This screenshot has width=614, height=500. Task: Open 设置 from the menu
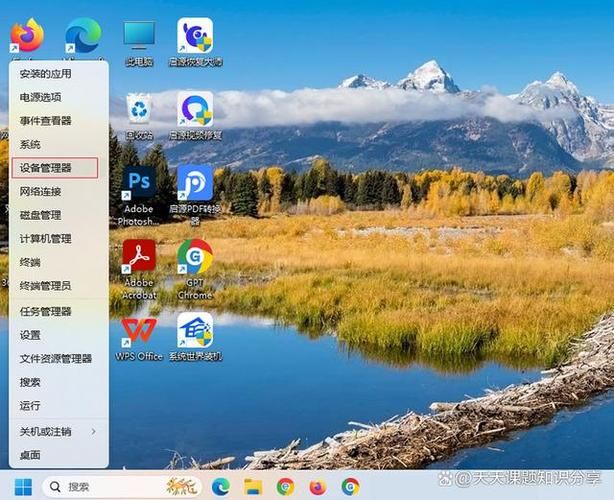point(59,335)
